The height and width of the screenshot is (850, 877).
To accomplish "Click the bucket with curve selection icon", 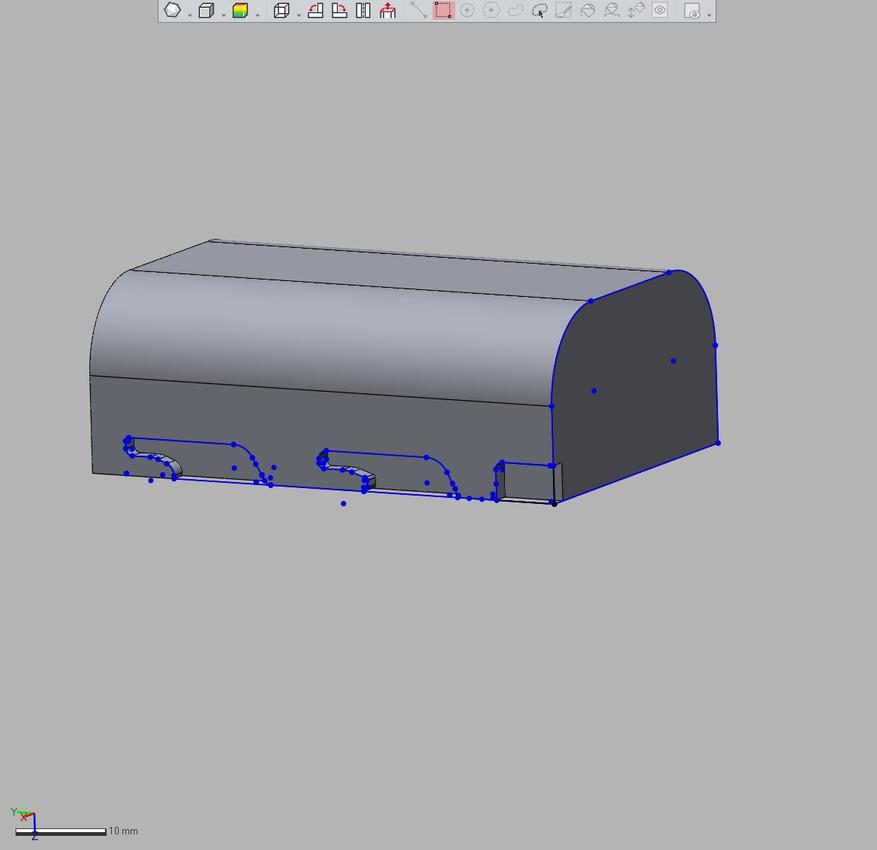I will (x=612, y=11).
